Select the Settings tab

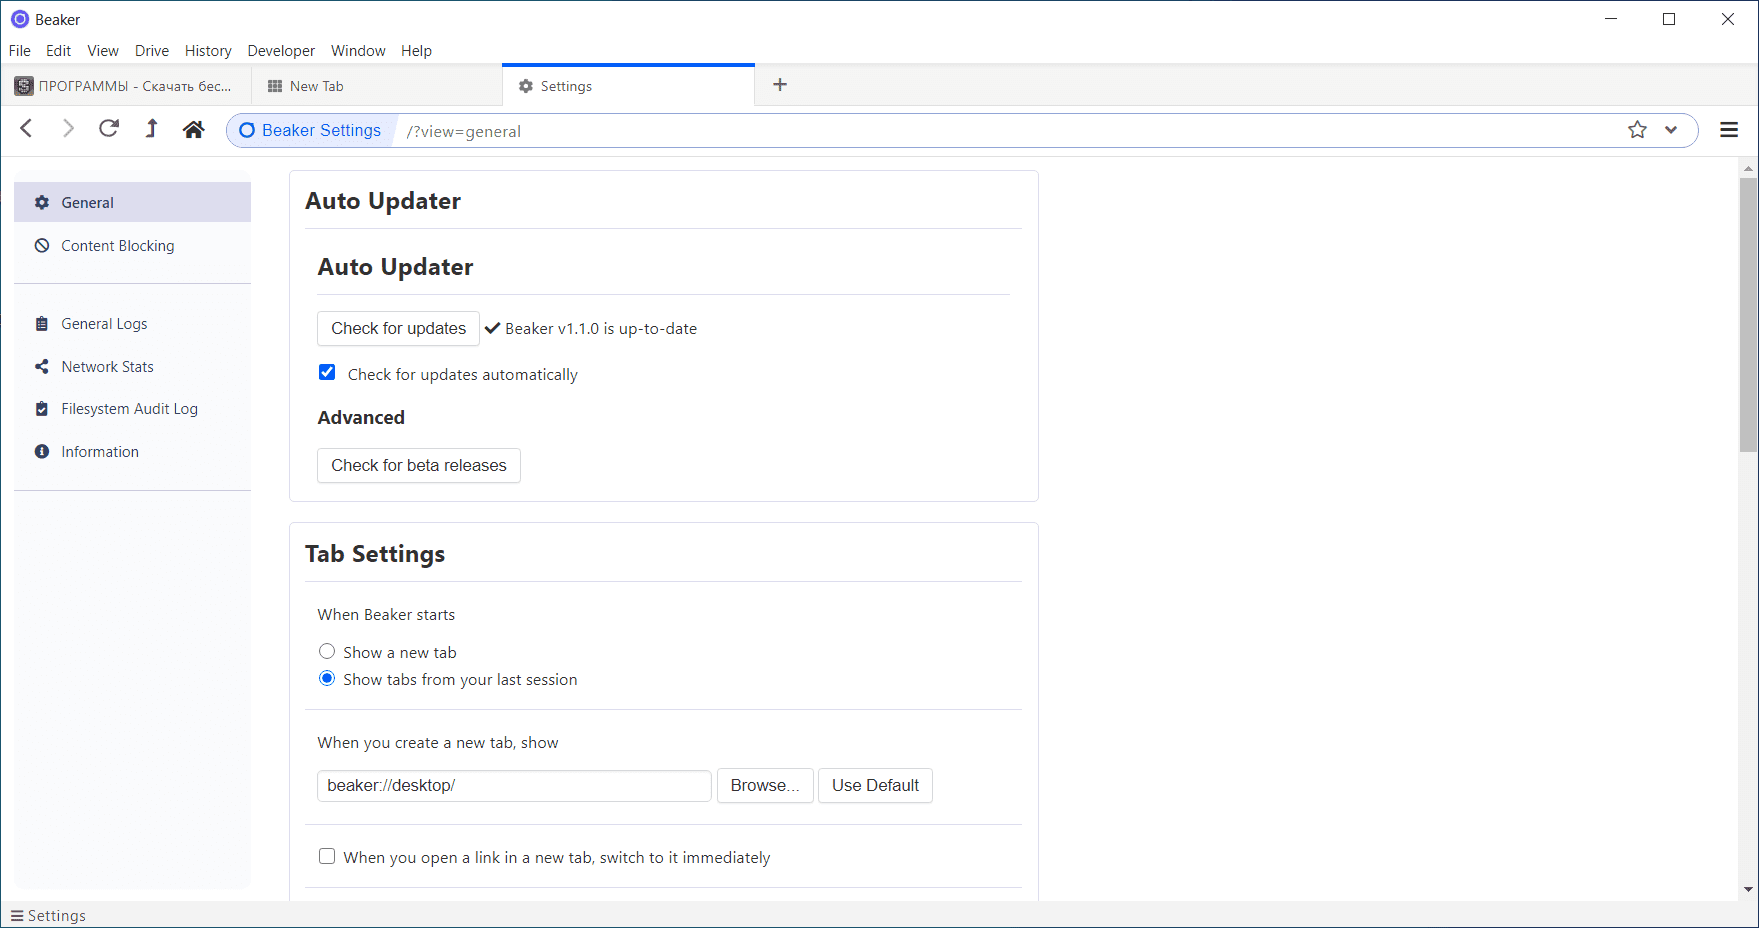628,86
